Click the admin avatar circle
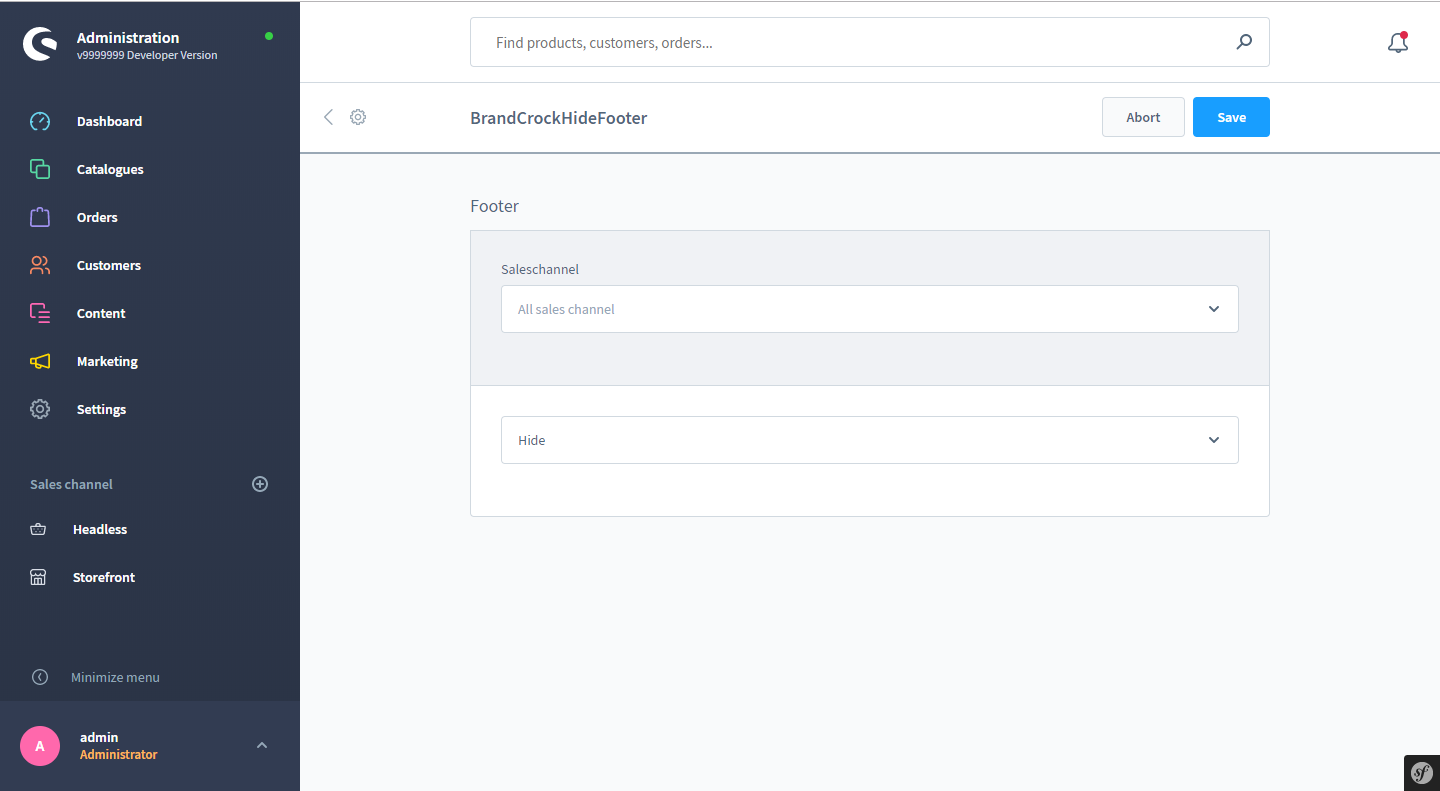The width and height of the screenshot is (1440, 791). coord(40,746)
